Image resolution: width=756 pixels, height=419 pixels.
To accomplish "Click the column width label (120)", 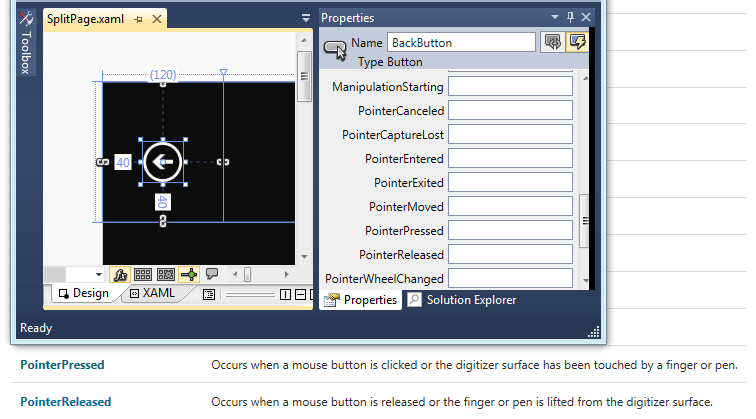I will [x=163, y=75].
